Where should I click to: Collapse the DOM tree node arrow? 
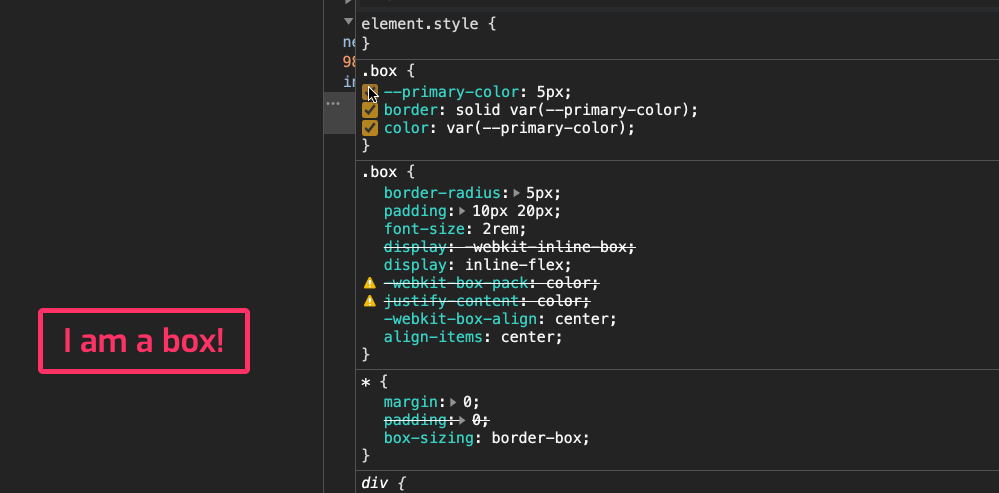tap(348, 21)
